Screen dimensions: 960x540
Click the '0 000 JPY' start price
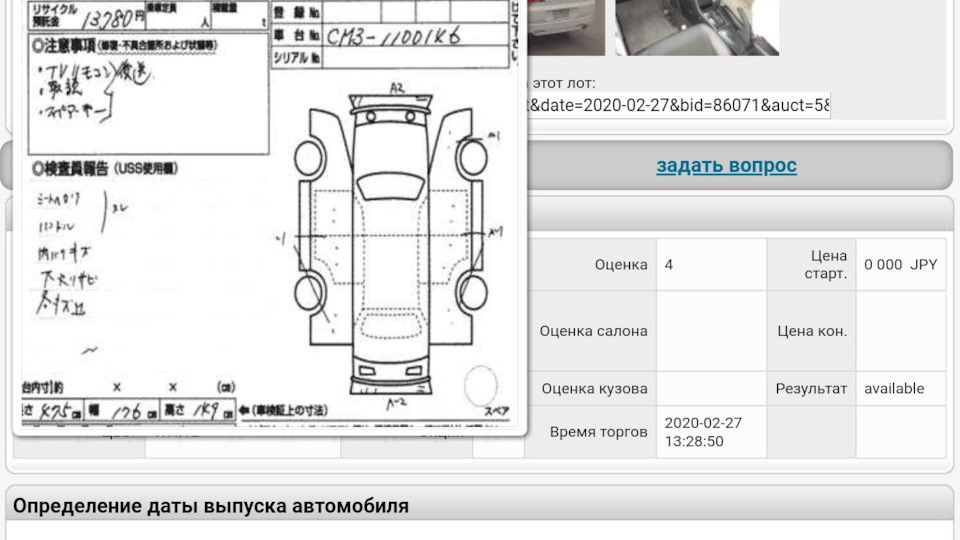pos(901,264)
